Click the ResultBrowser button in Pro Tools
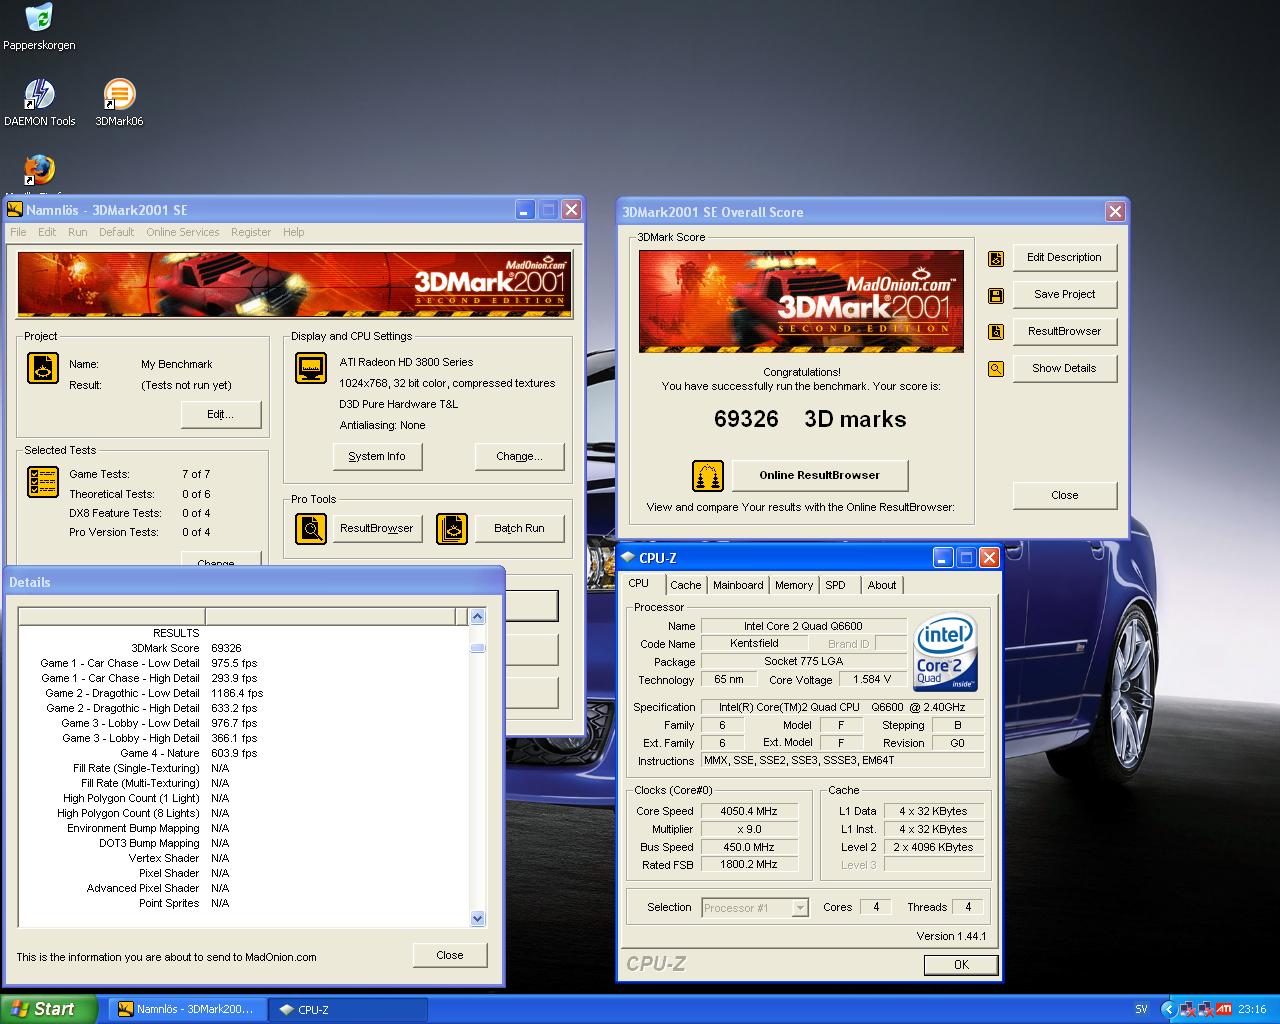This screenshot has height=1024, width=1280. (x=377, y=528)
